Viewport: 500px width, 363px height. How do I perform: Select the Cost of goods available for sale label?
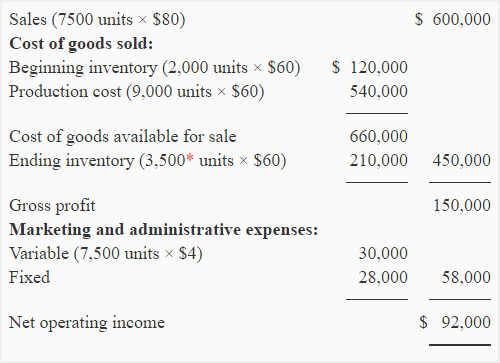pyautogui.click(x=123, y=137)
